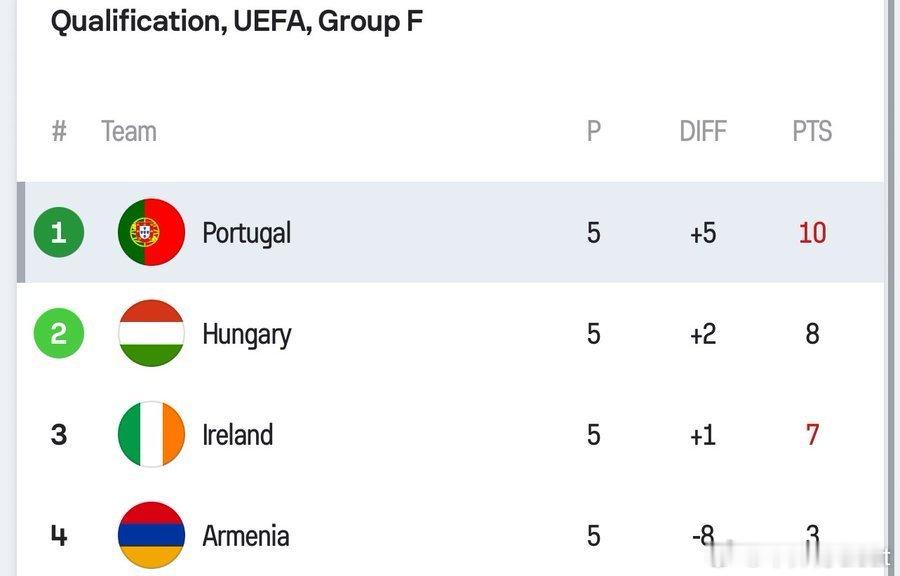The width and height of the screenshot is (900, 576).
Task: Select the rank 3 position number
Action: click(x=59, y=435)
